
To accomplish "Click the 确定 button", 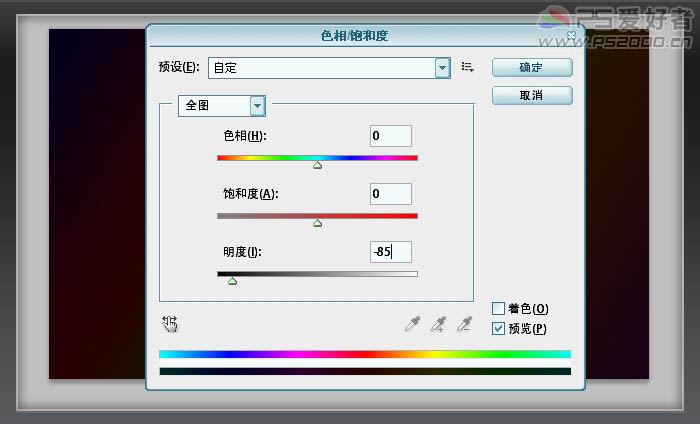I will pos(531,68).
